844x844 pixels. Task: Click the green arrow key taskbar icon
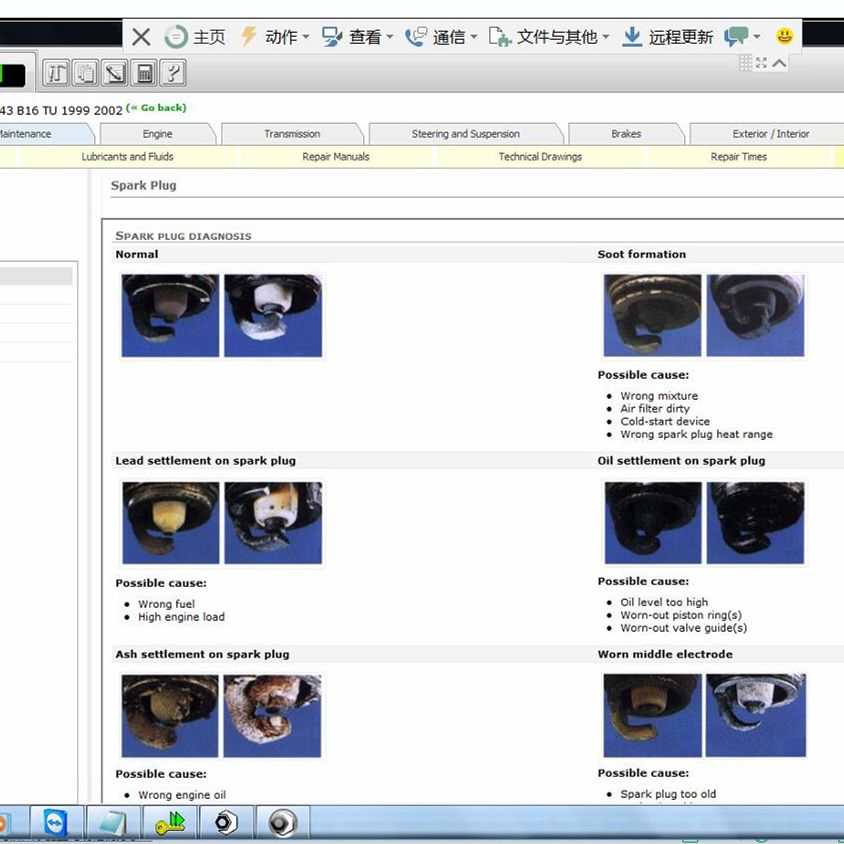coord(170,823)
